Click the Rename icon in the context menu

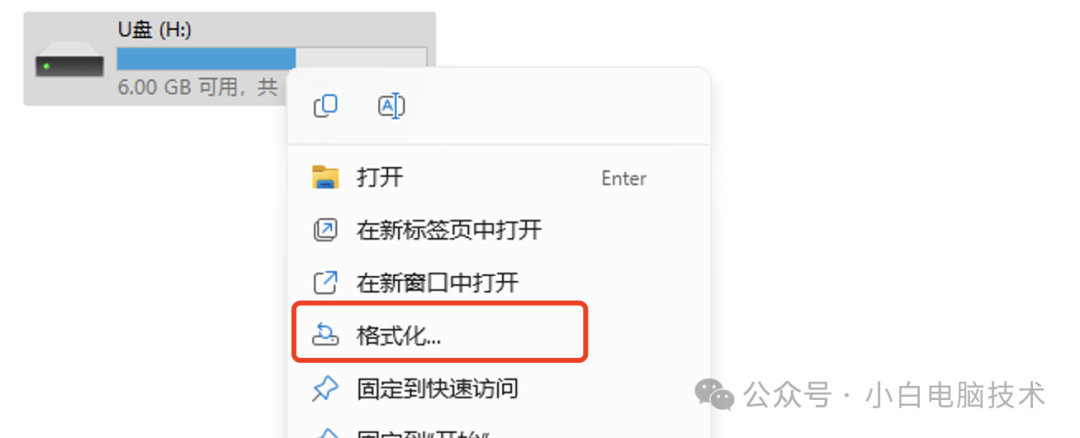tap(391, 106)
